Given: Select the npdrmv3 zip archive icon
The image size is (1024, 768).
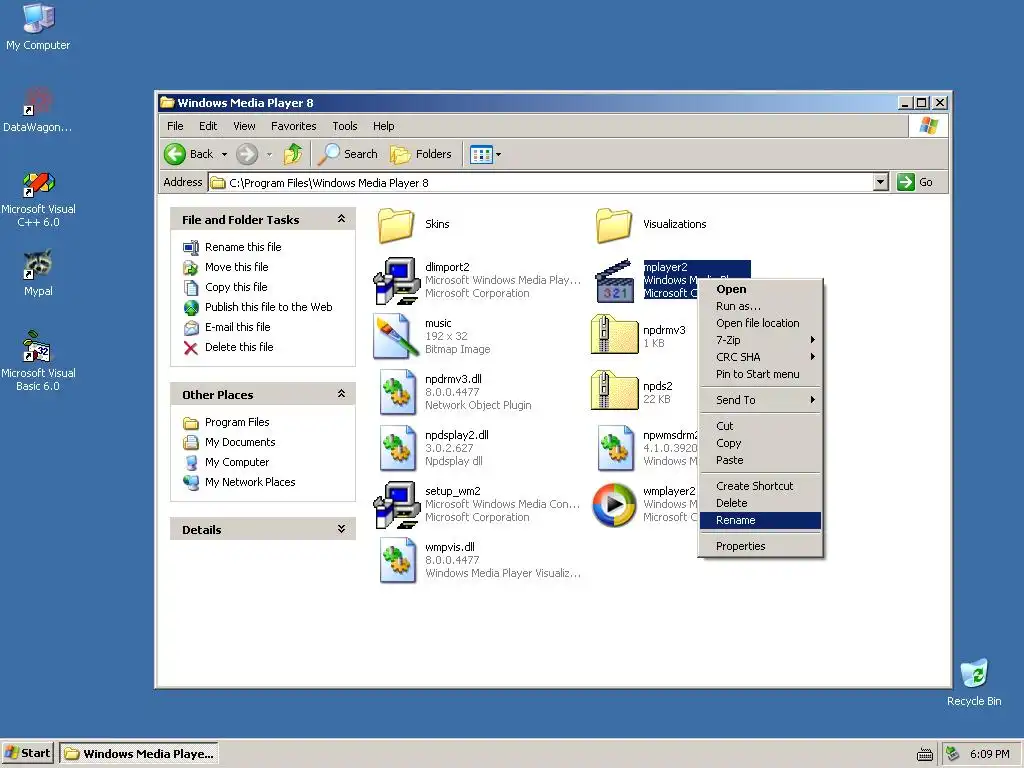Looking at the screenshot, I should [615, 334].
